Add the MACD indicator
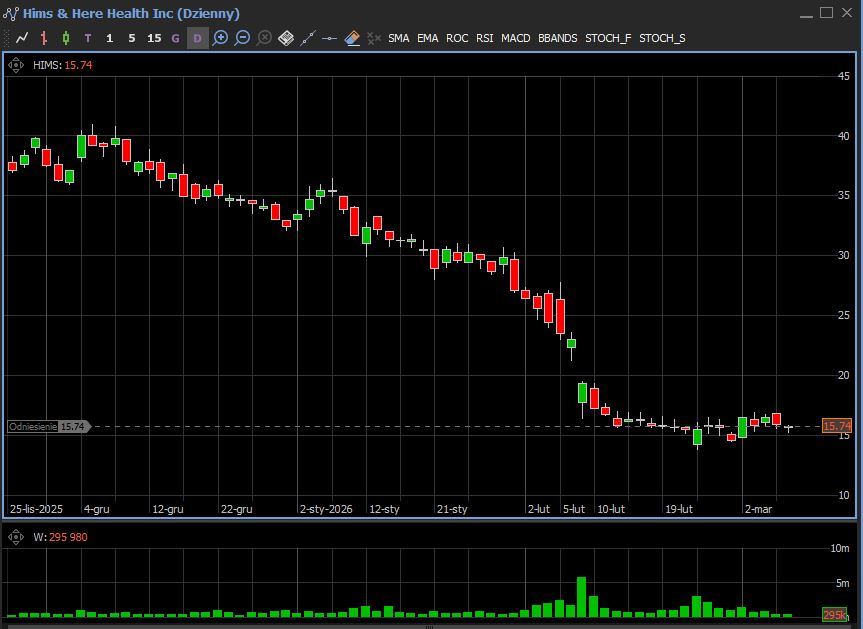This screenshot has width=863, height=629. [x=516, y=38]
